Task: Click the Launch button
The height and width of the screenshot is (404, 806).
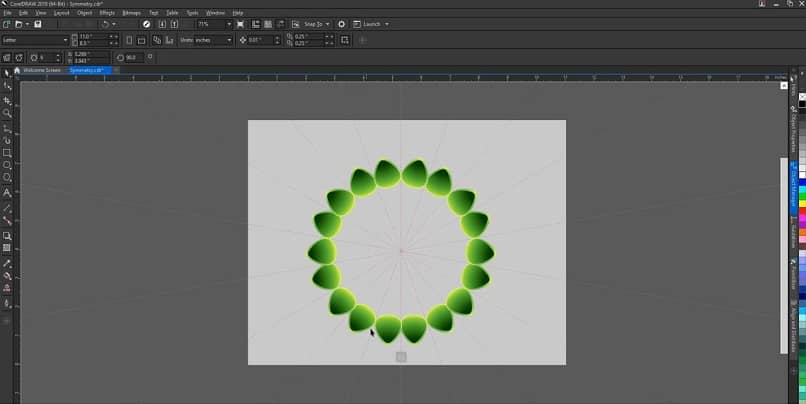Action: pyautogui.click(x=371, y=24)
